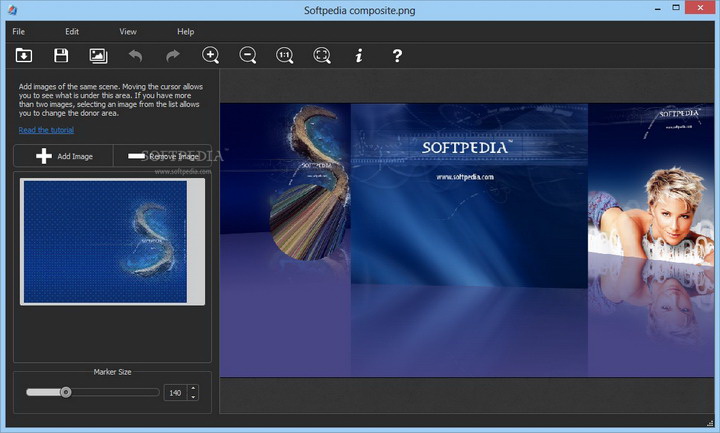
Task: Open the File menu
Action: click(x=19, y=32)
